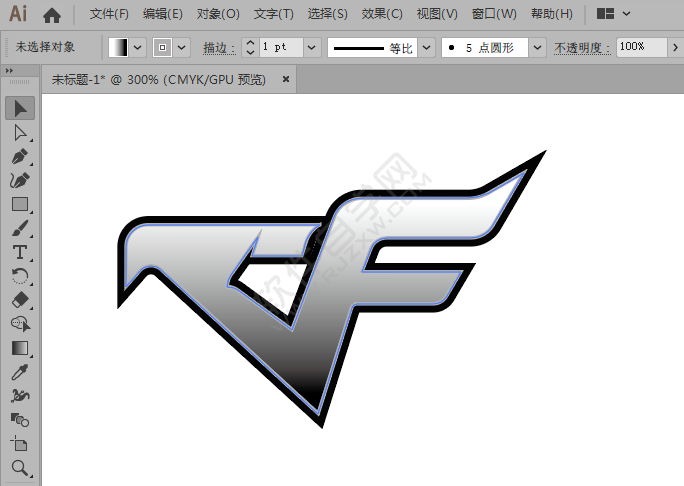Click the stroke weight 1 pt field
This screenshot has width=684, height=486.
point(281,48)
